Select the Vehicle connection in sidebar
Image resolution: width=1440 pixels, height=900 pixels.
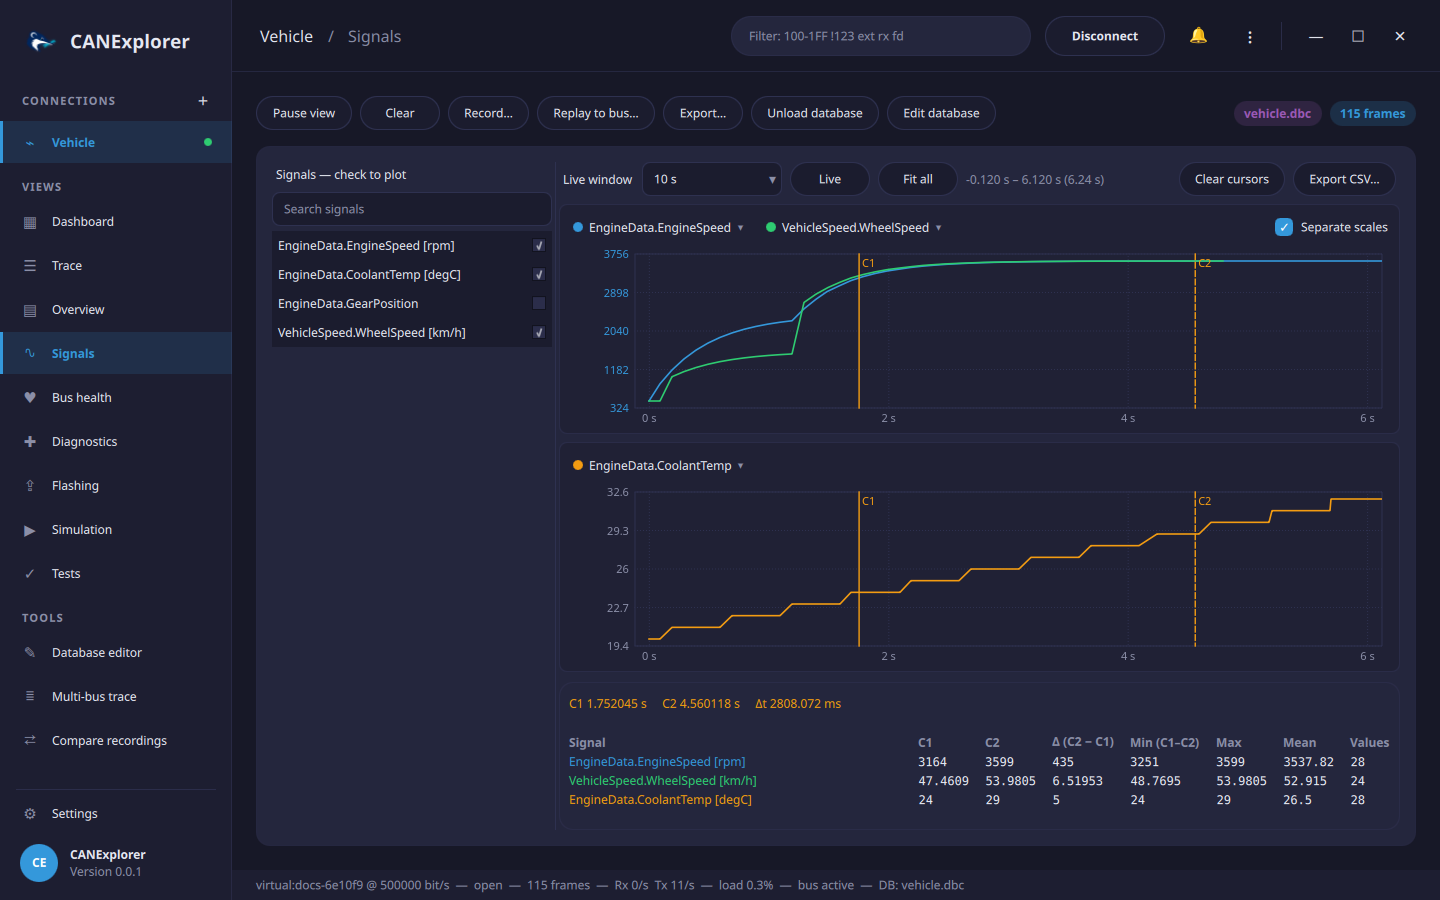(116, 142)
